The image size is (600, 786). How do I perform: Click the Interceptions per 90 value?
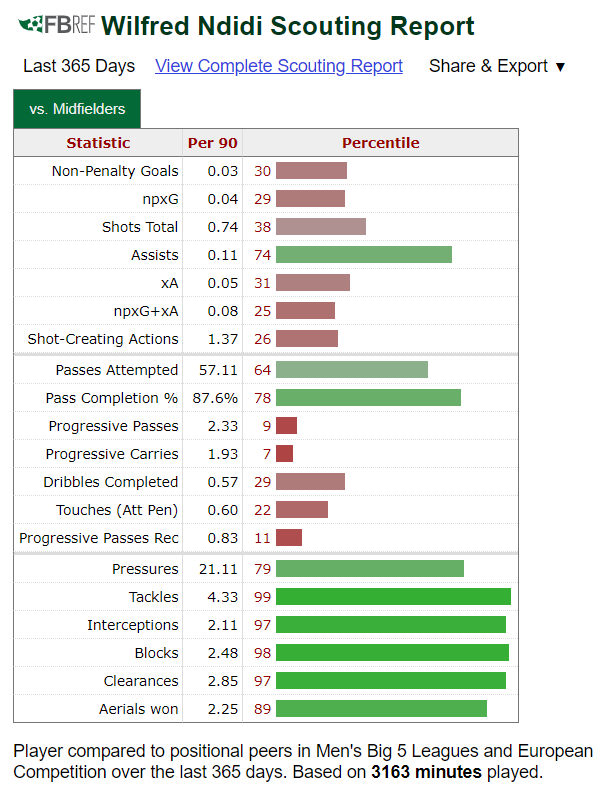tap(222, 625)
